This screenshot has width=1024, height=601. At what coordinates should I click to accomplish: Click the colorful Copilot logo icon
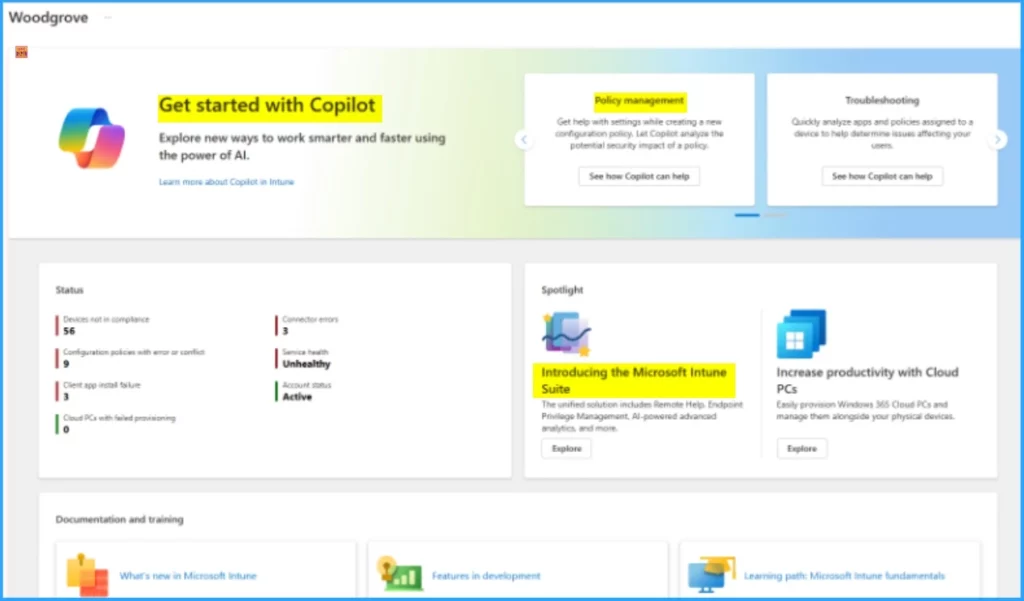91,138
